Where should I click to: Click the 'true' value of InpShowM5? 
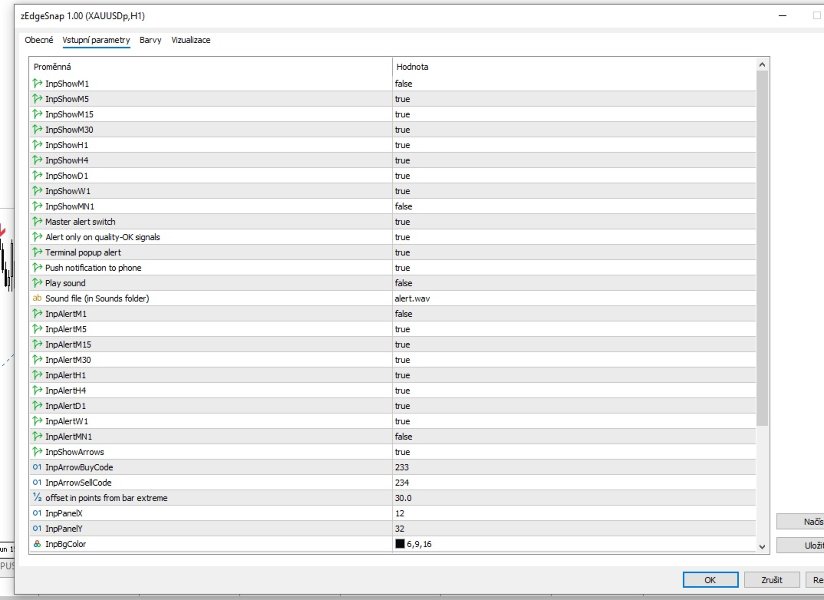pyautogui.click(x=403, y=99)
